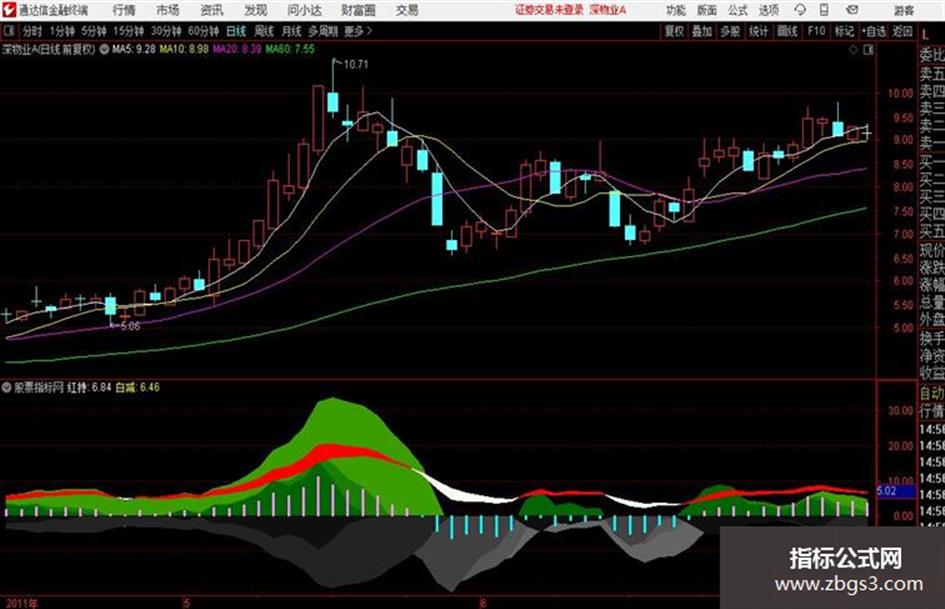
Task: Open the 交易 menu
Action: point(407,10)
